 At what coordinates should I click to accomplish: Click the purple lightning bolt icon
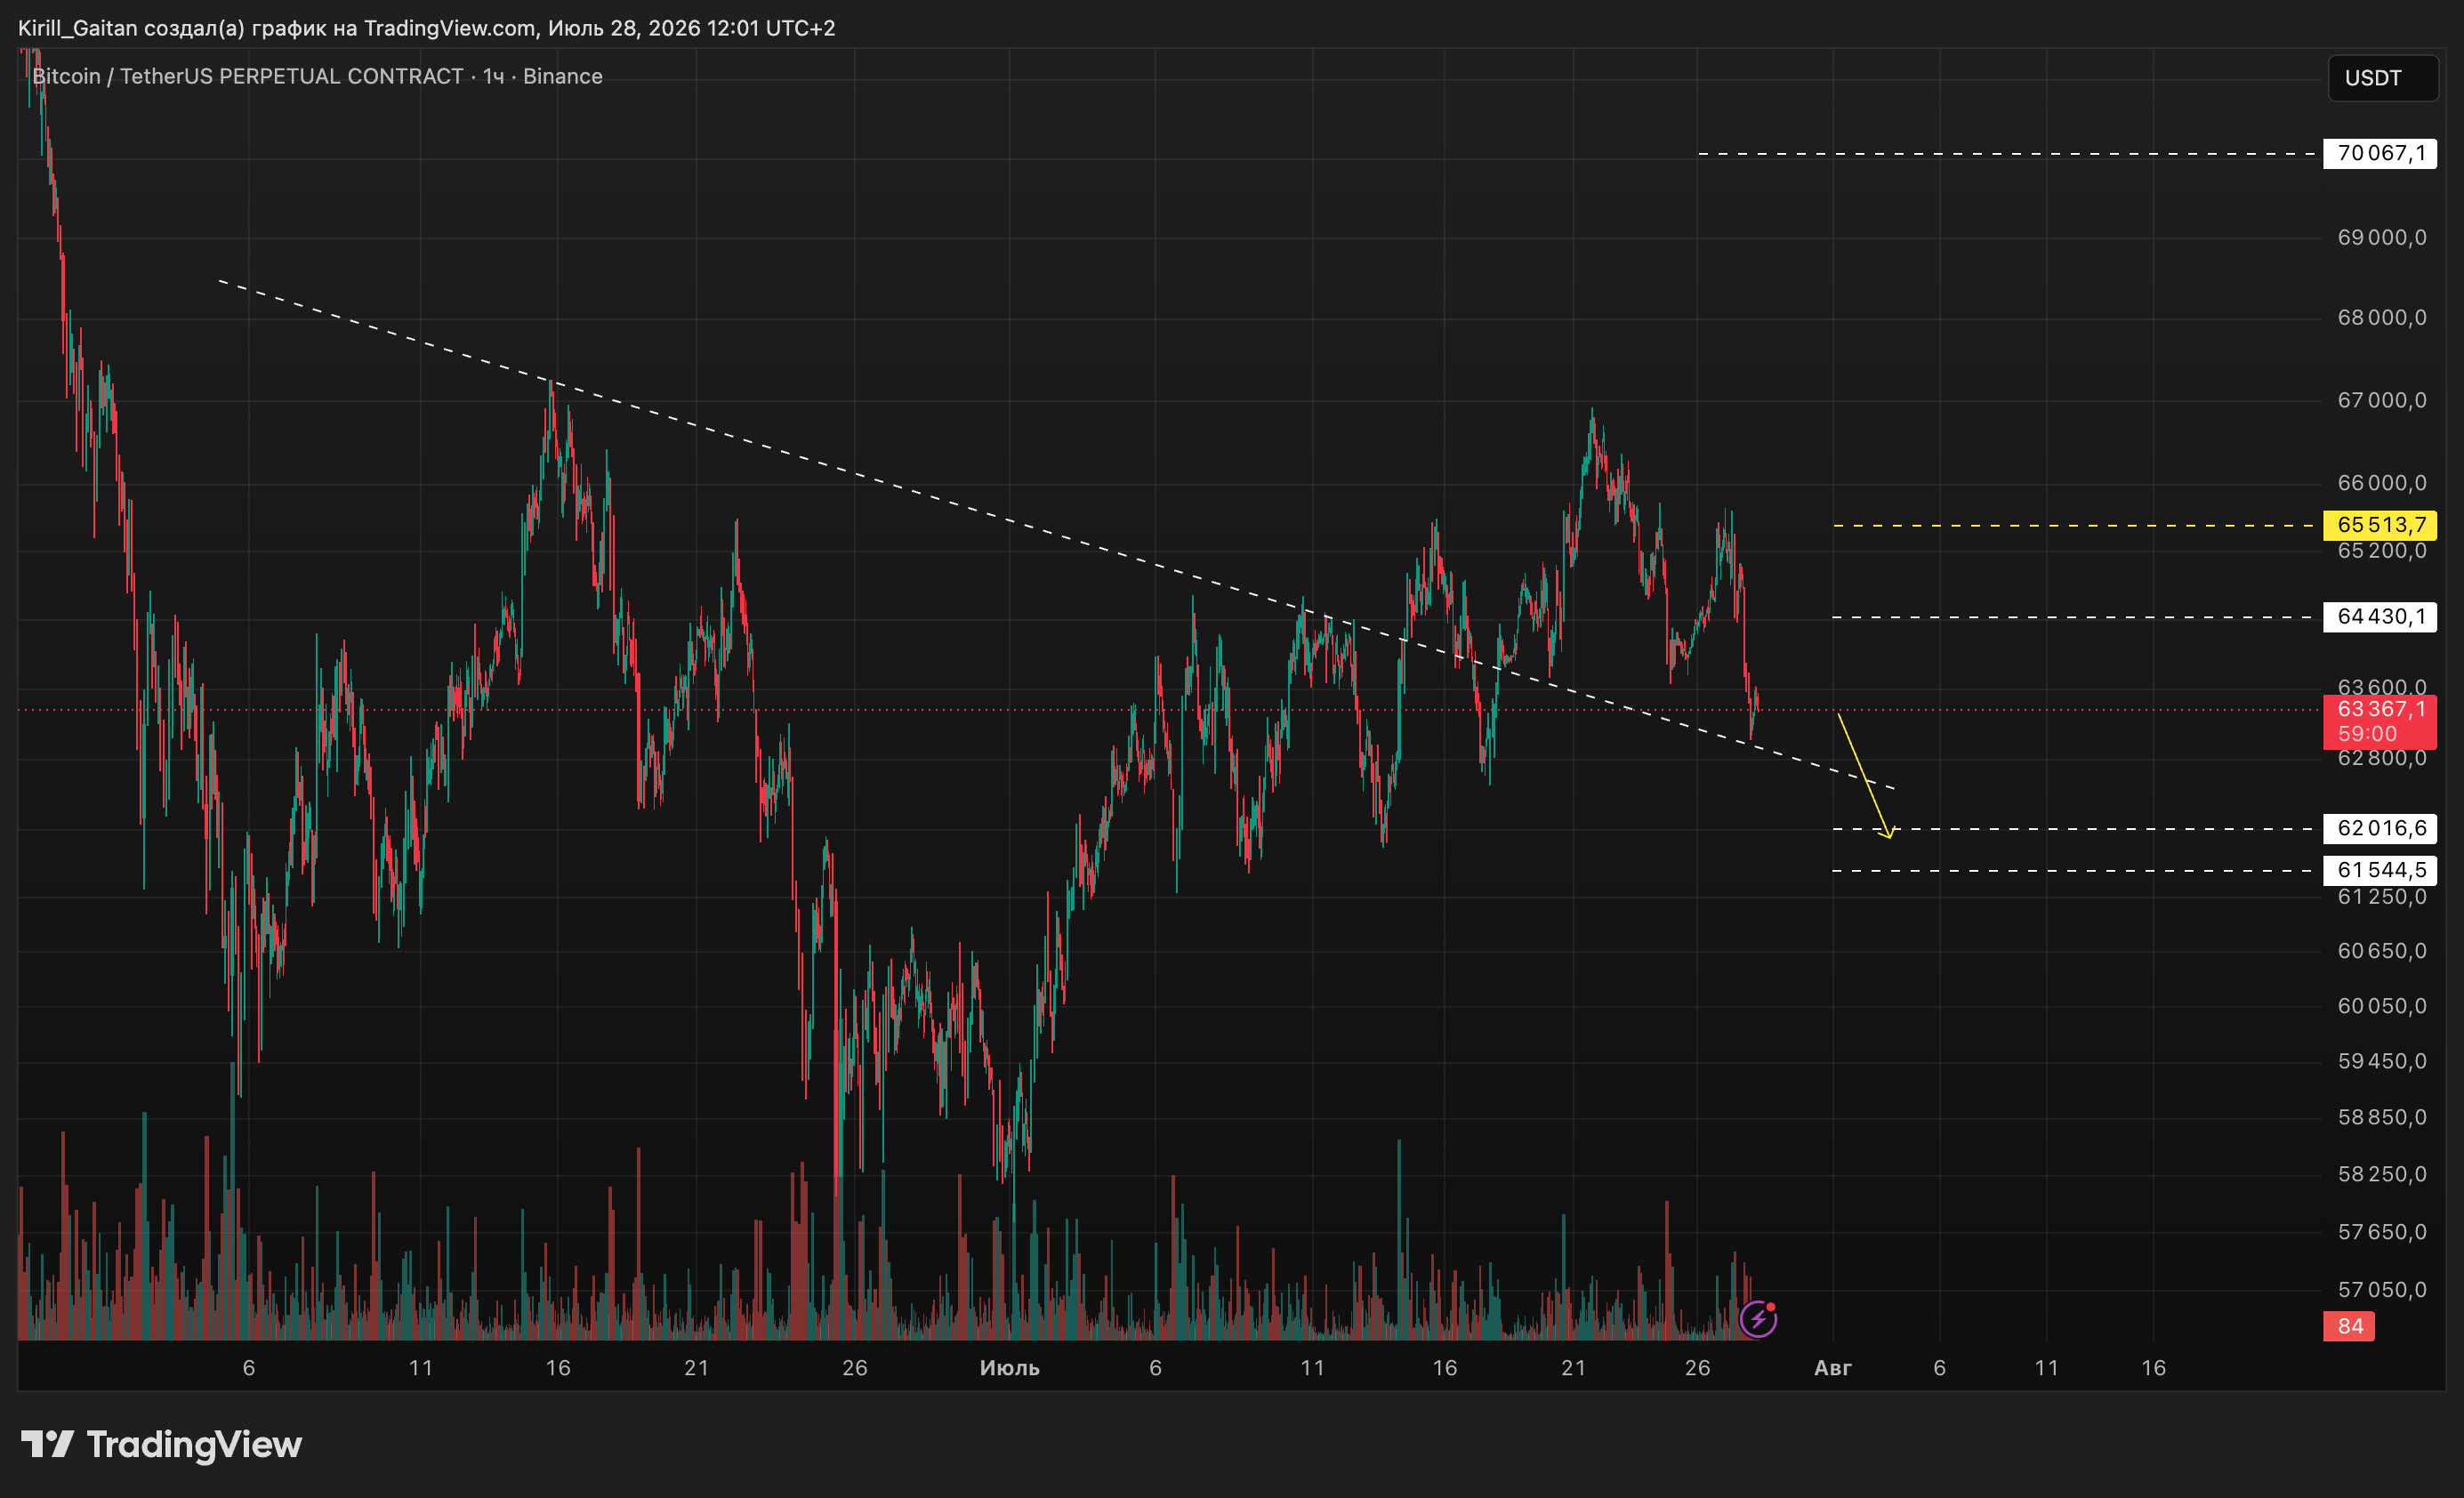pyautogui.click(x=1758, y=1319)
